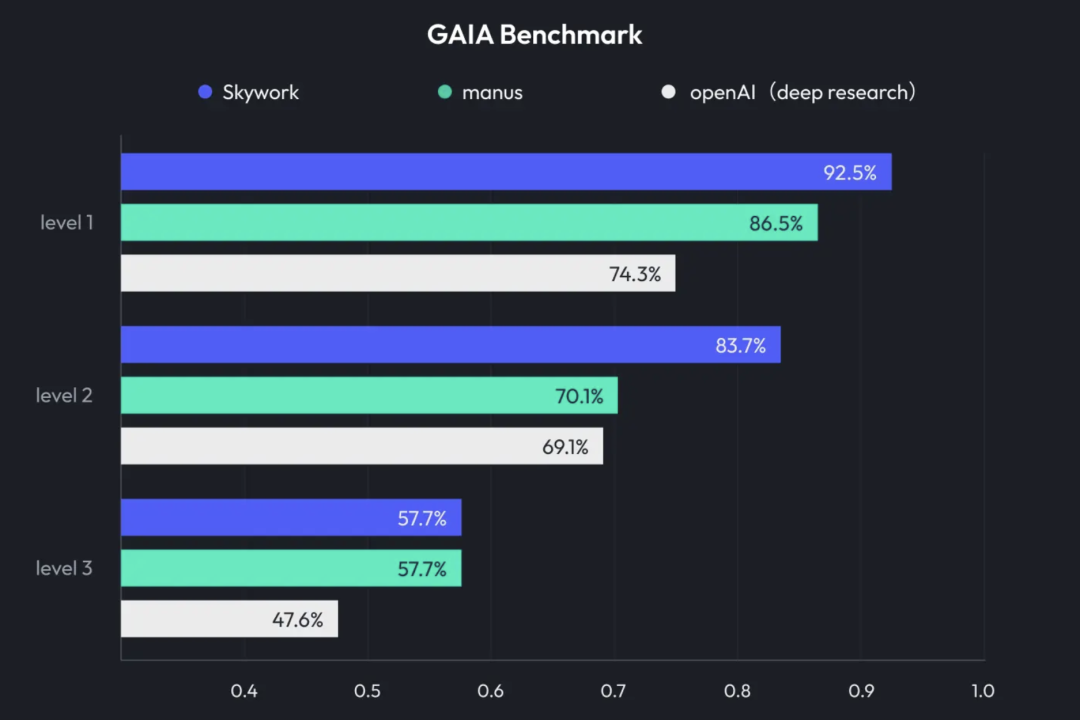Click the openAI level 1 bar showing 74.3%
This screenshot has height=720, width=1080.
[398, 273]
